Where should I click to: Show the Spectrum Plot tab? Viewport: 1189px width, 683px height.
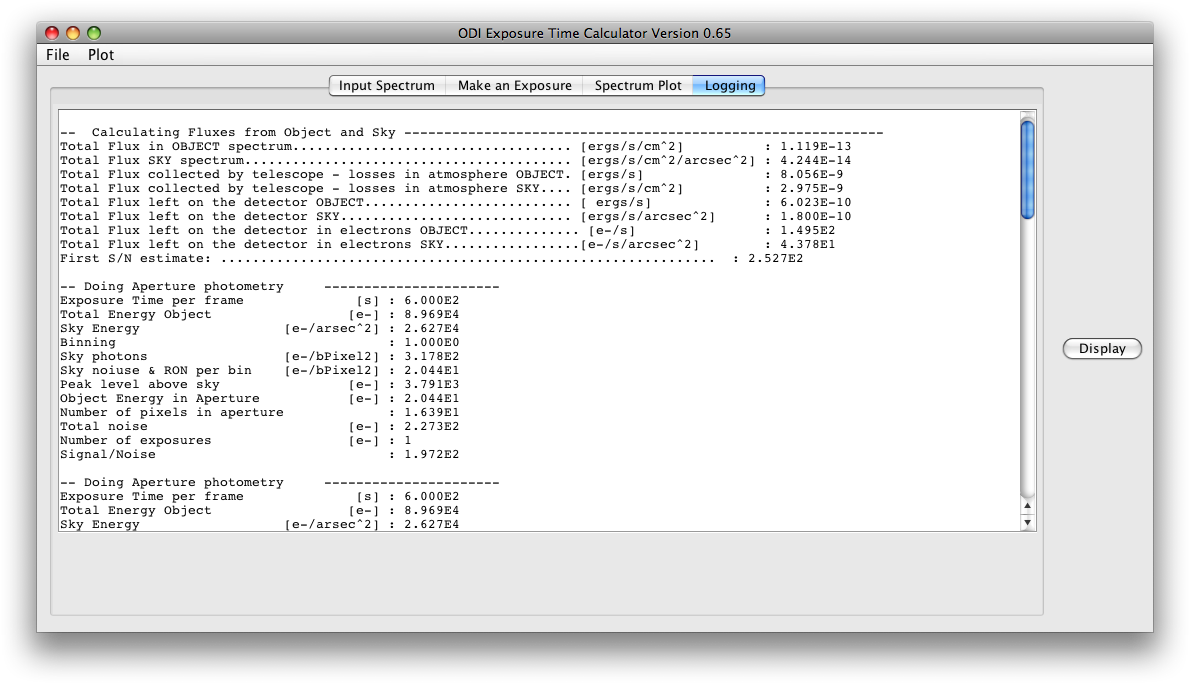click(x=638, y=86)
